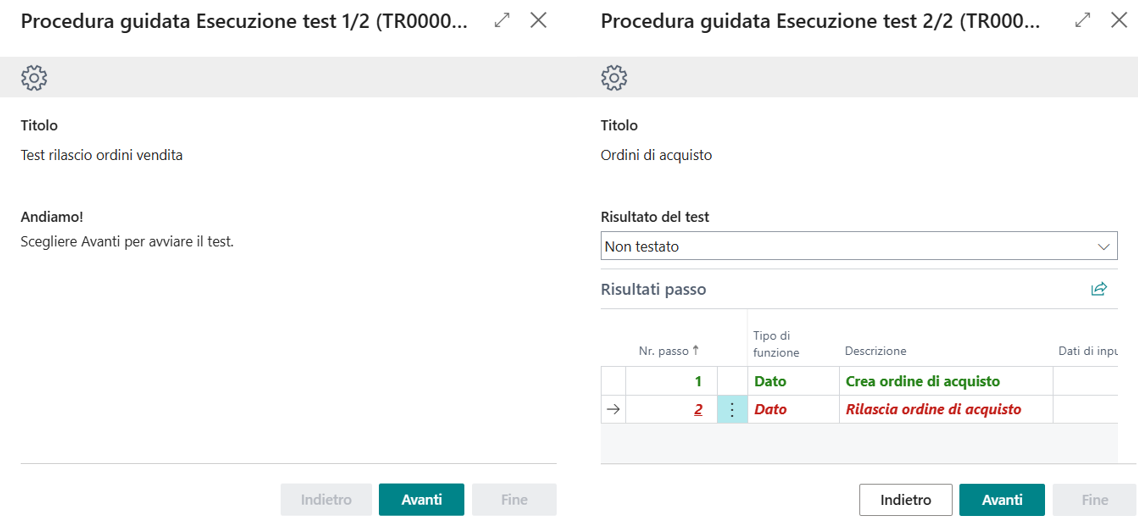Screen dimensions: 1138x517
Task: Expand the left wizard dialog to full screen
Action: [x=502, y=20]
